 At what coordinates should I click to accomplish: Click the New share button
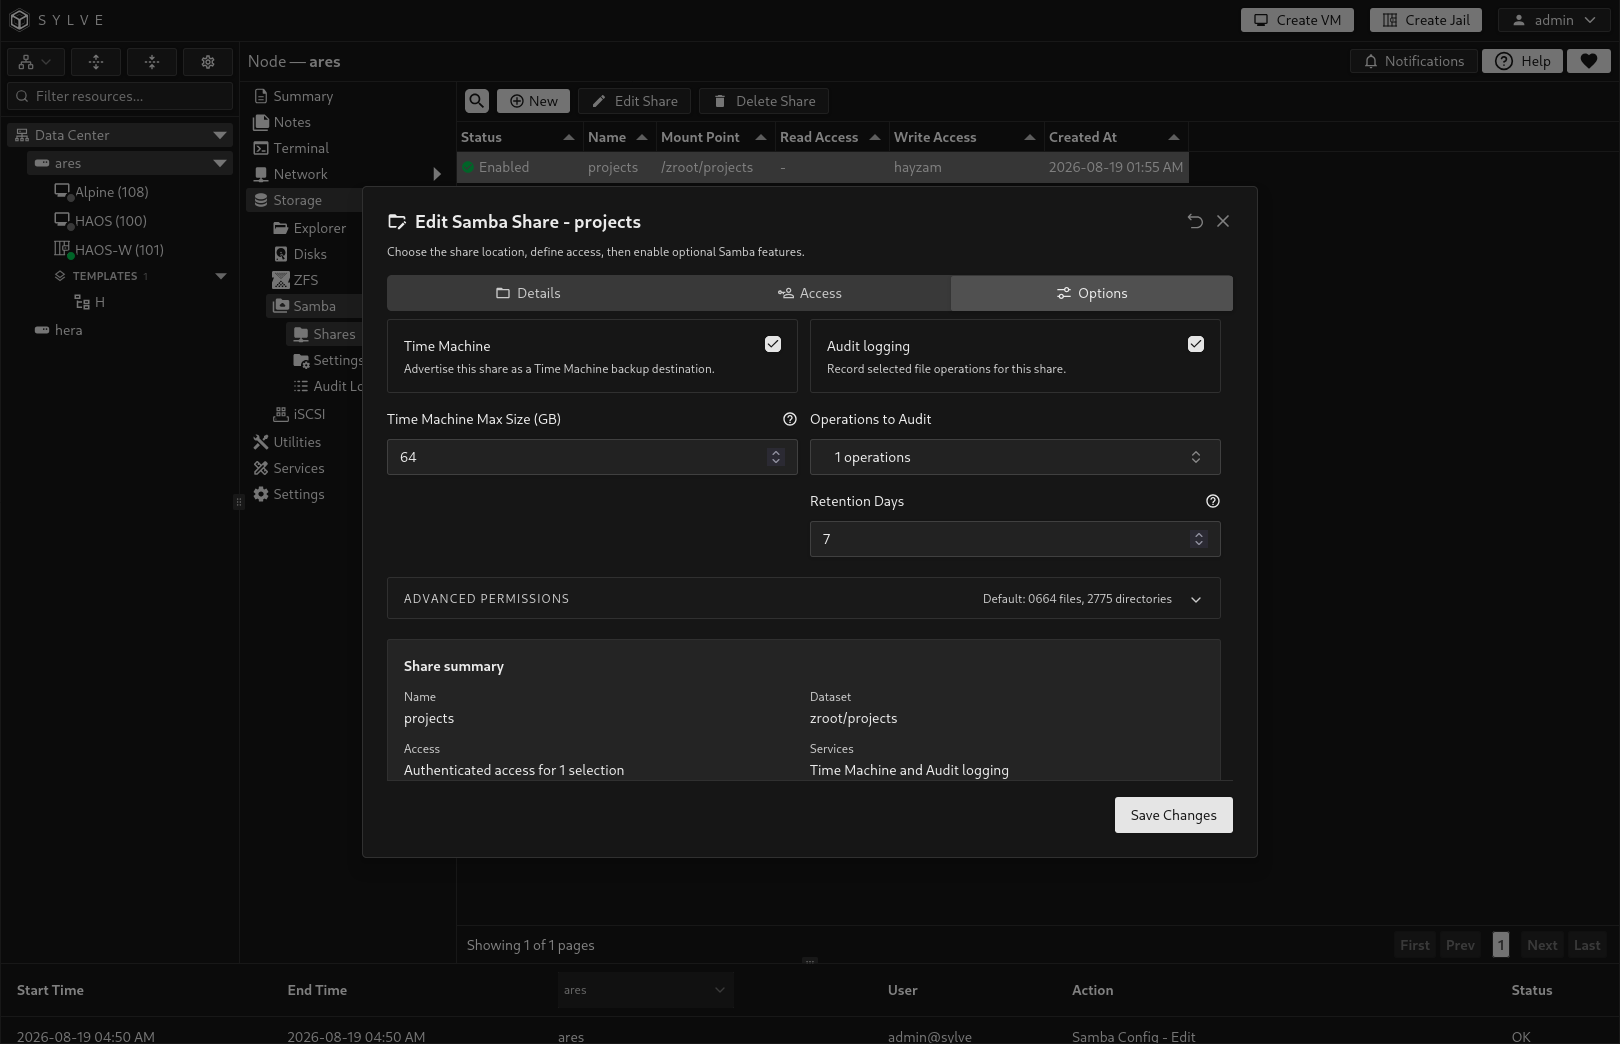[x=533, y=101]
